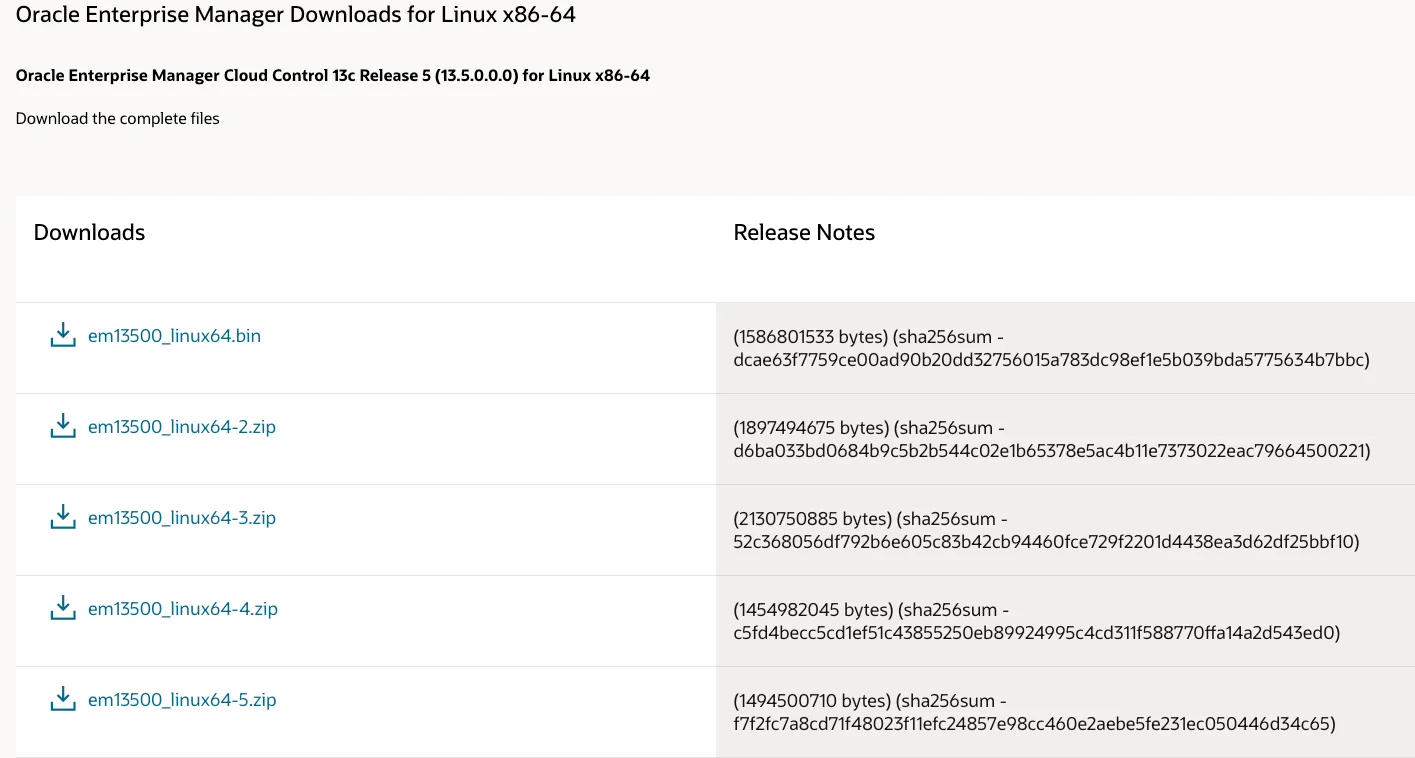1415x758 pixels.
Task: Click the checksum text starting with f7f2fc7
Action: [x=1034, y=724]
